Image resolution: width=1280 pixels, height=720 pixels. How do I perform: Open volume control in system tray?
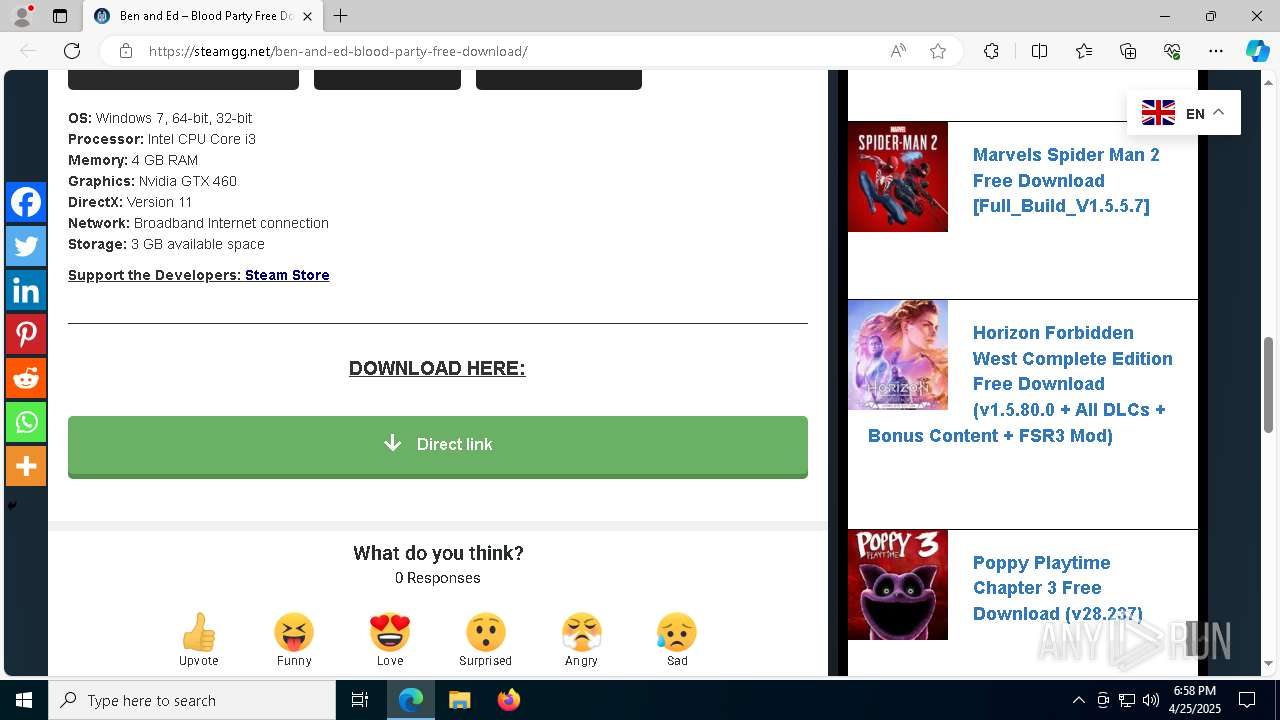pos(1151,700)
